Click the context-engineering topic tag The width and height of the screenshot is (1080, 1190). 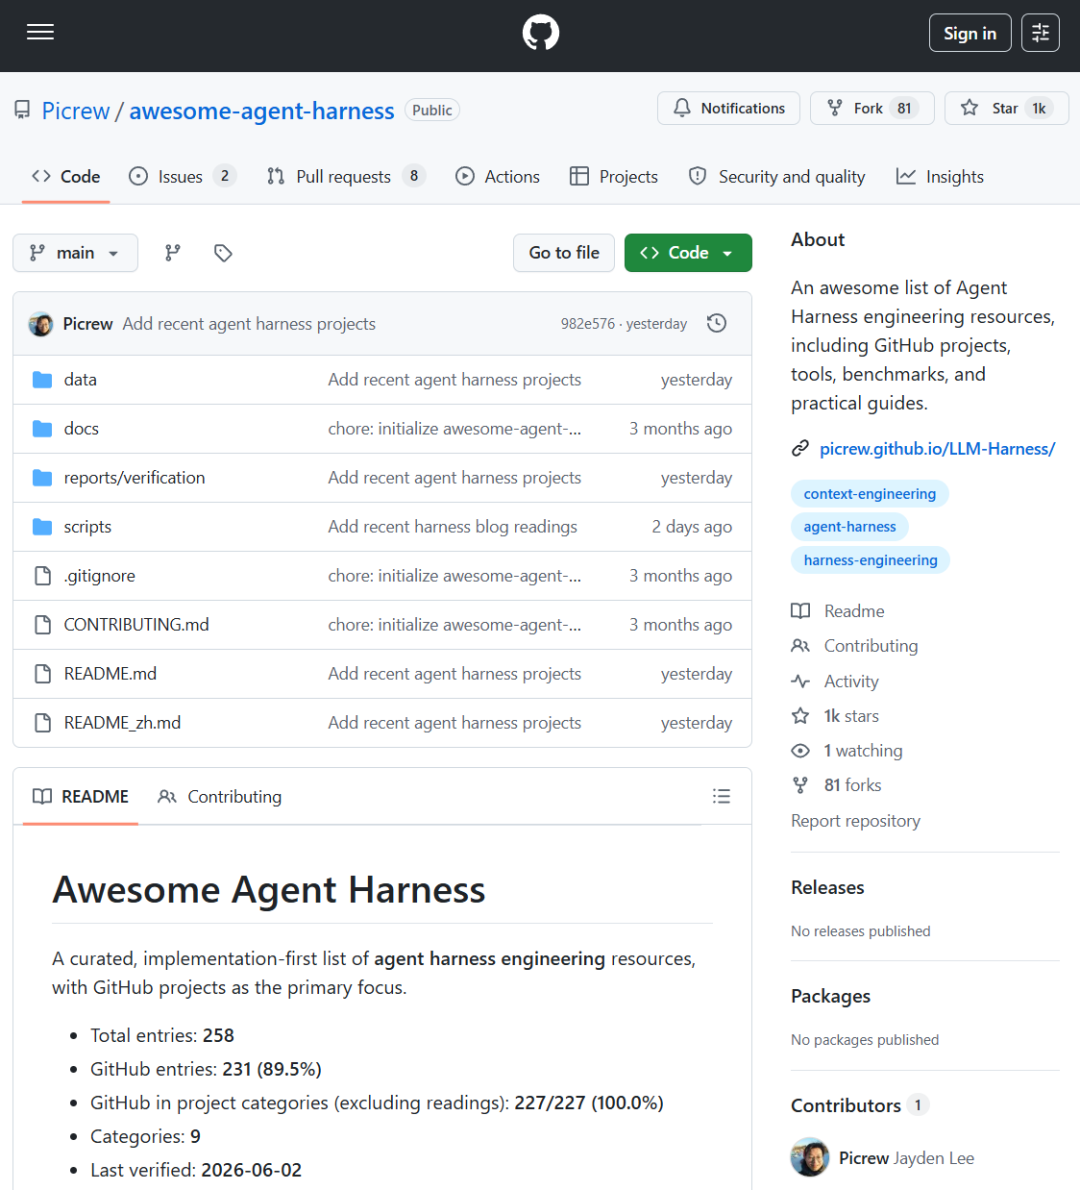[x=870, y=493]
